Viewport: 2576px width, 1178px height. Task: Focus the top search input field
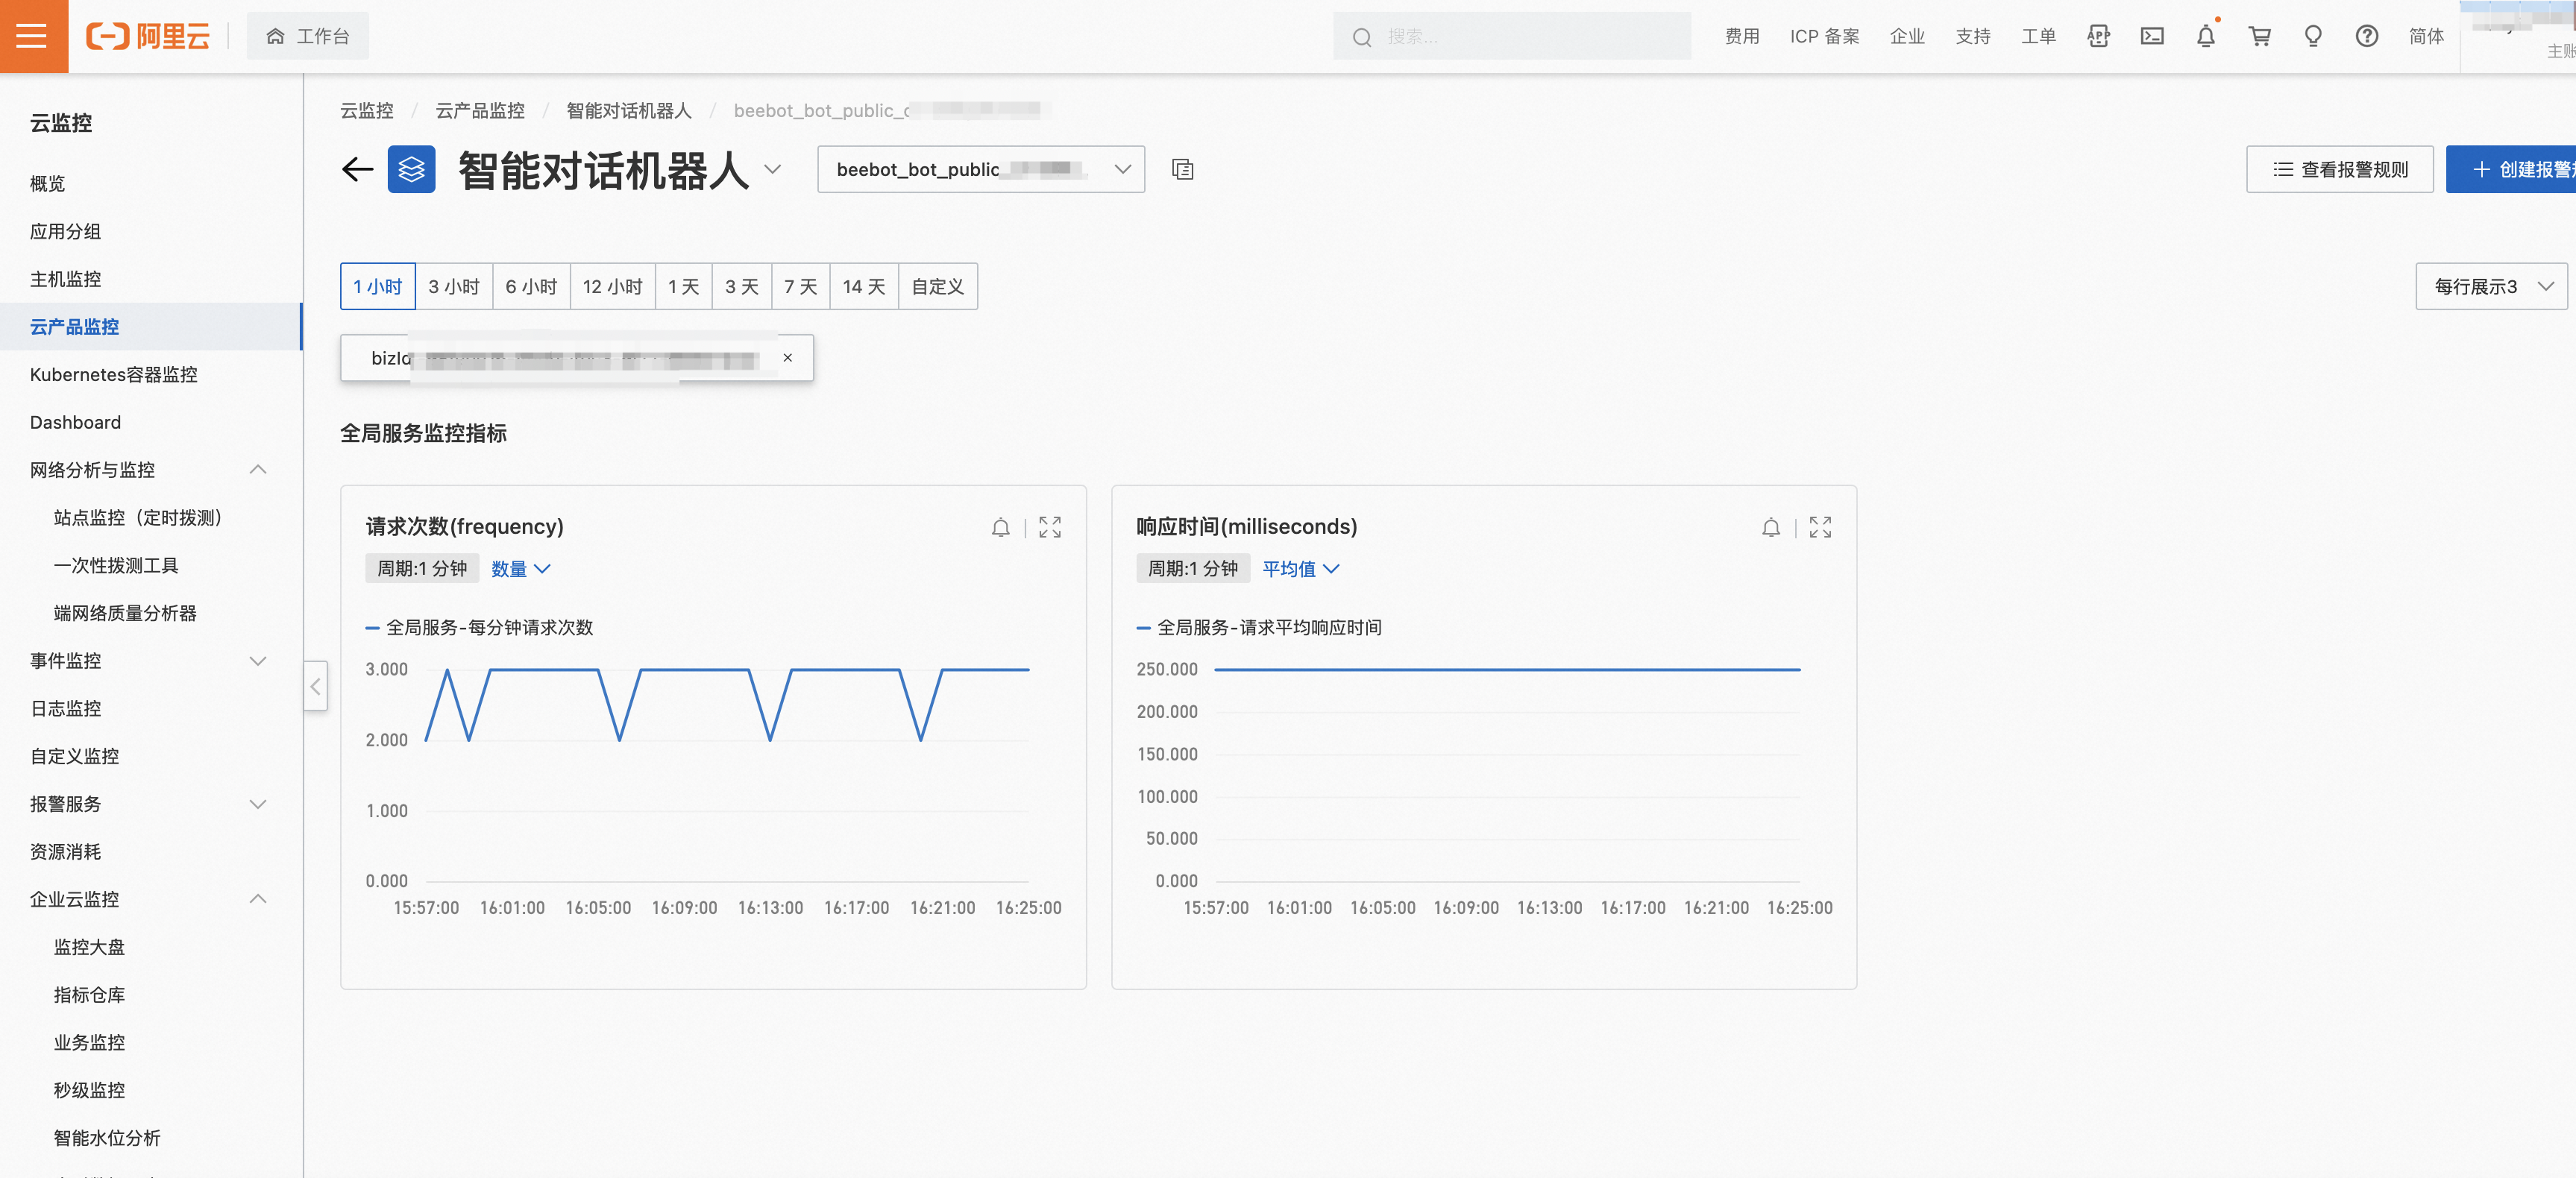(1511, 36)
